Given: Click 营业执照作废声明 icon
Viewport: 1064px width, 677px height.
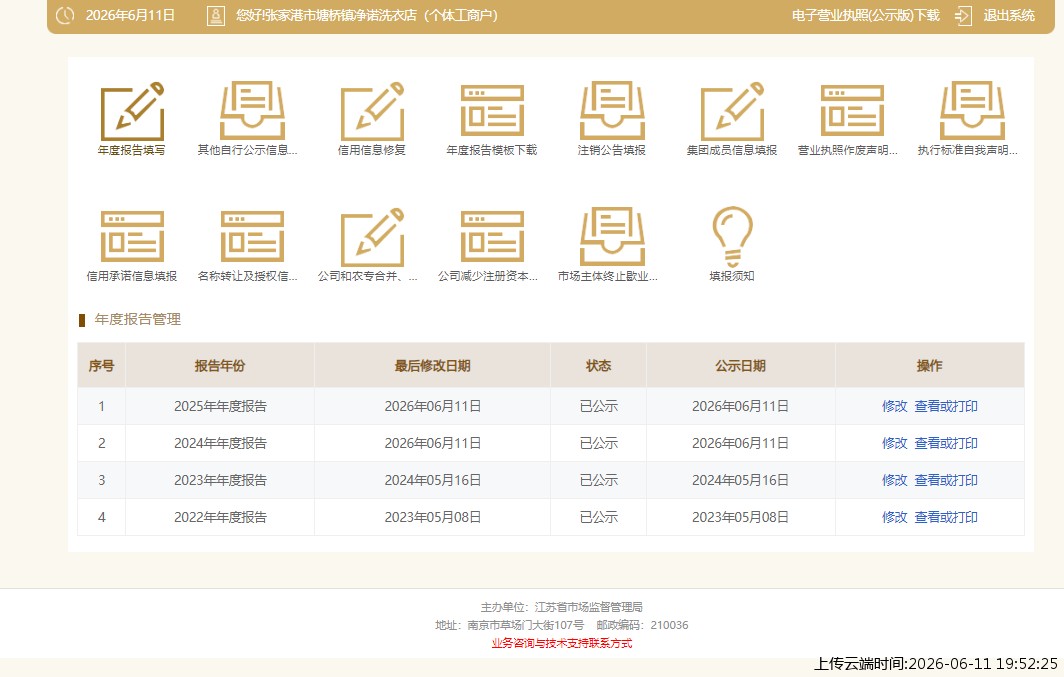Looking at the screenshot, I should 852,111.
